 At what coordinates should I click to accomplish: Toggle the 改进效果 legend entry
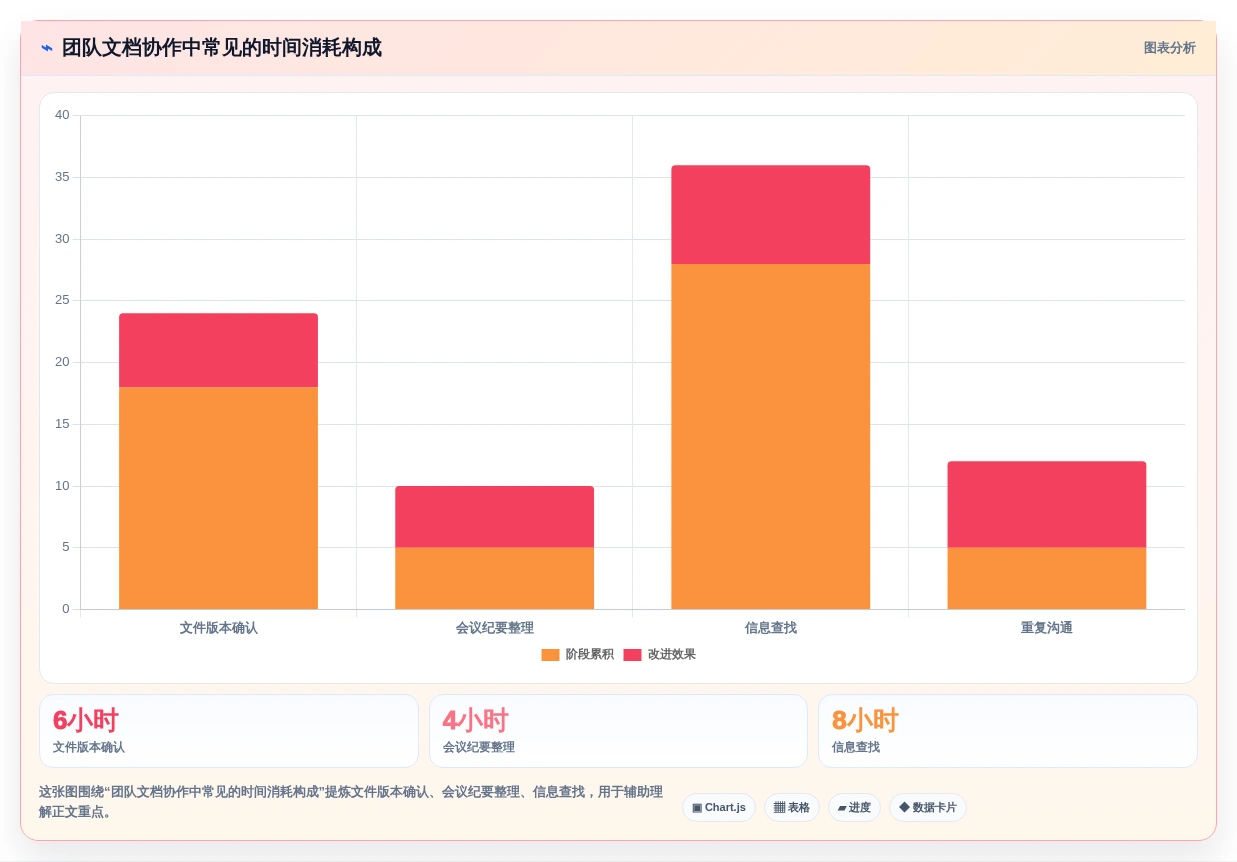[x=660, y=655]
